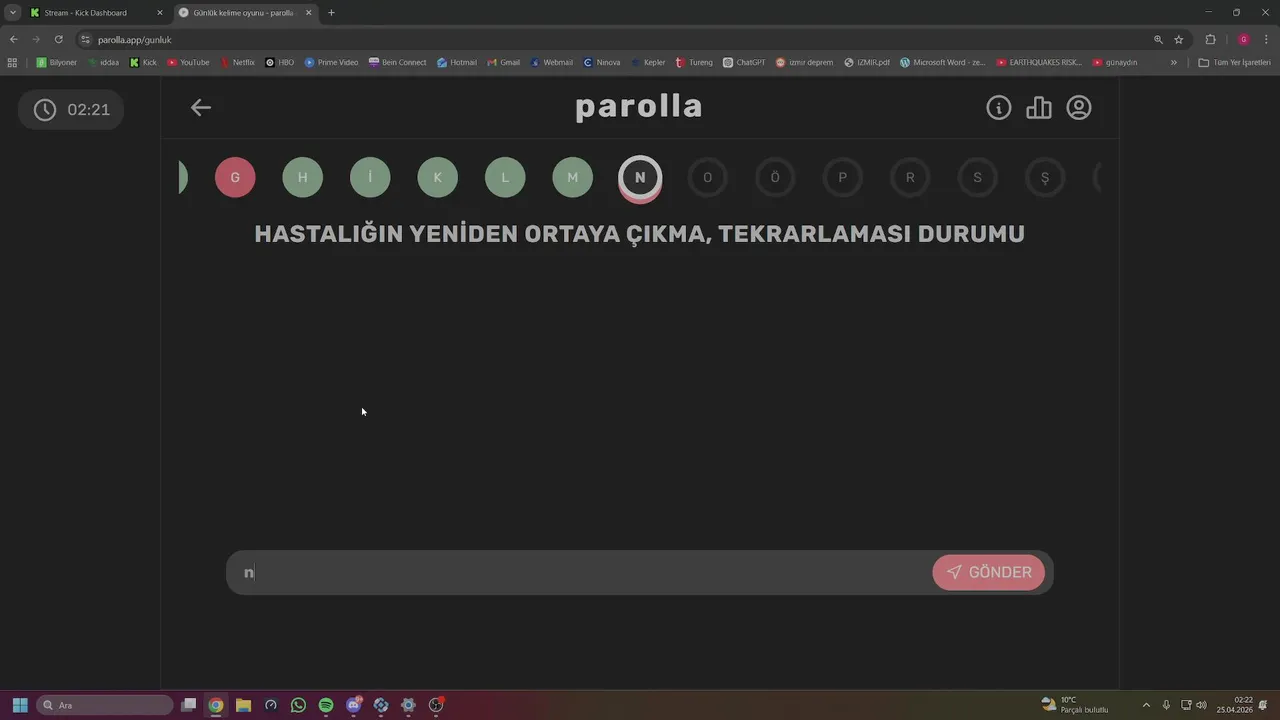Open the HBO bookmark
The image size is (1280, 720).
click(279, 62)
